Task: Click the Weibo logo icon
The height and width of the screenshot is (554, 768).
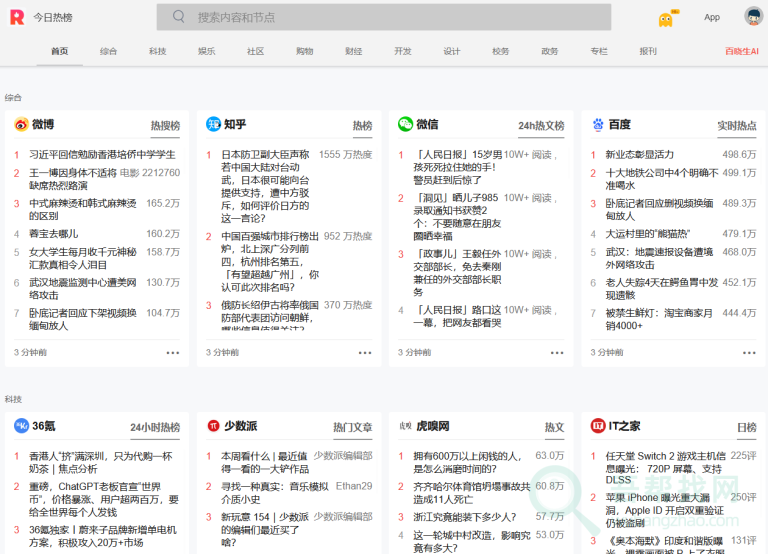Action: pos(21,125)
